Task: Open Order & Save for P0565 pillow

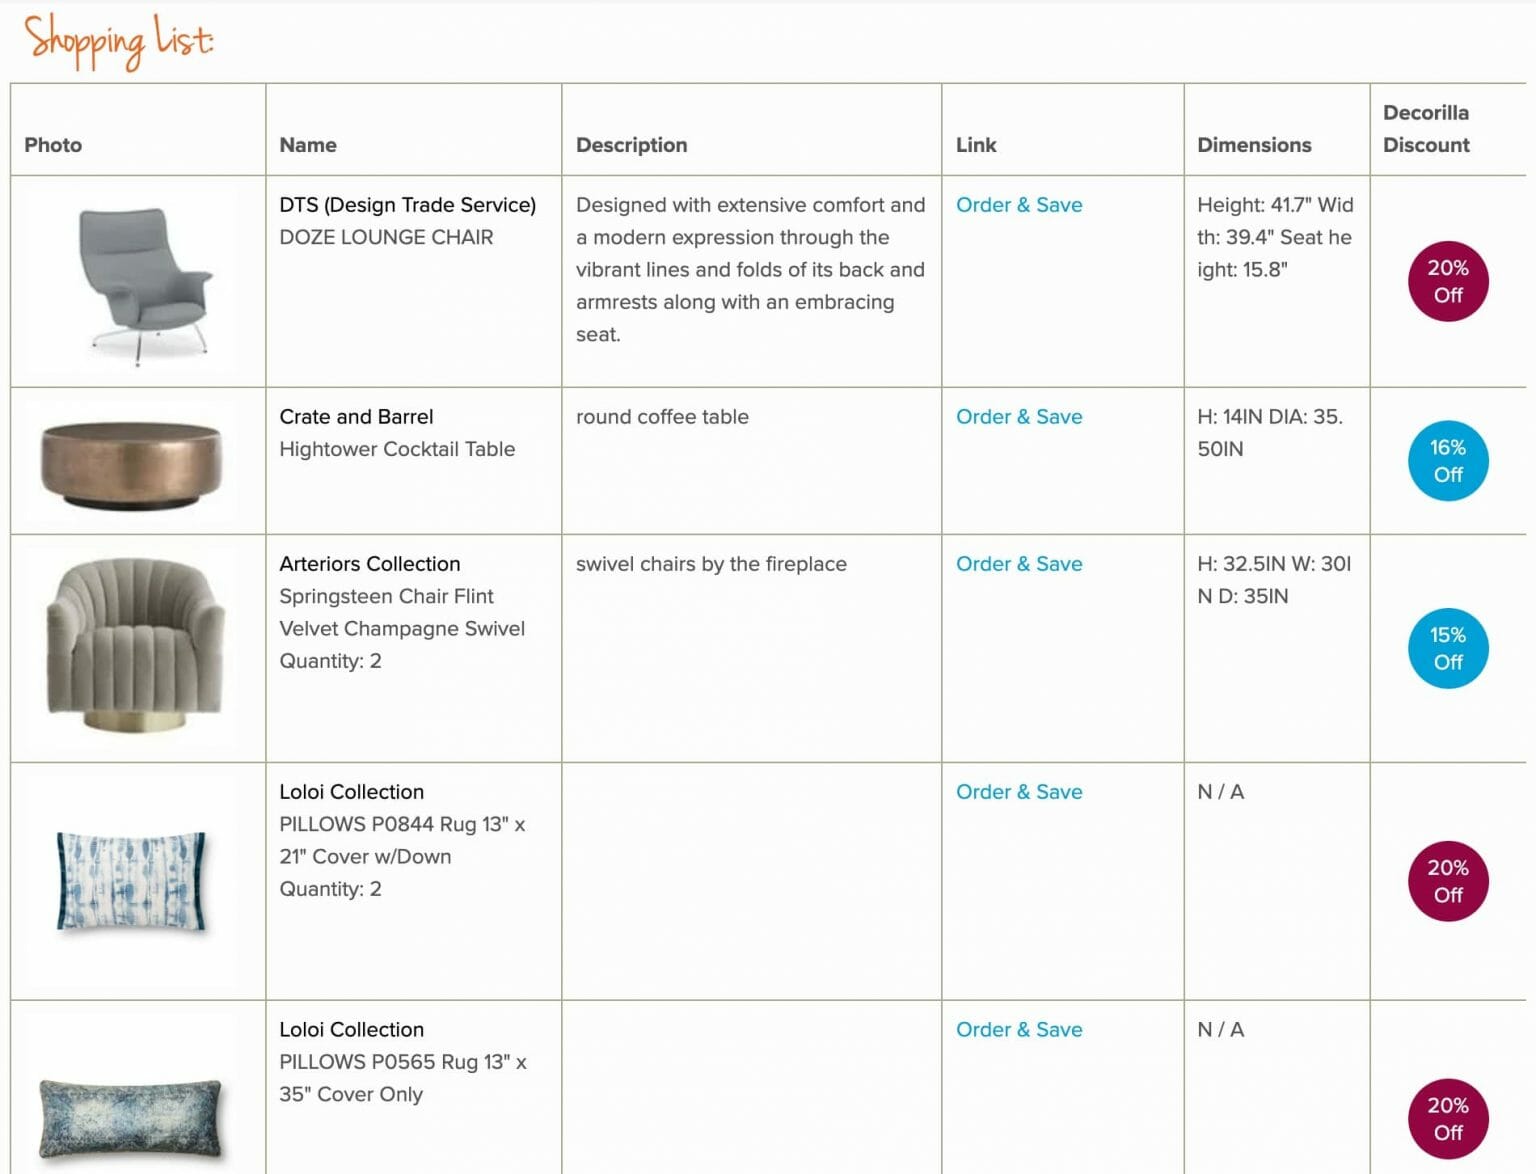Action: point(1018,1030)
